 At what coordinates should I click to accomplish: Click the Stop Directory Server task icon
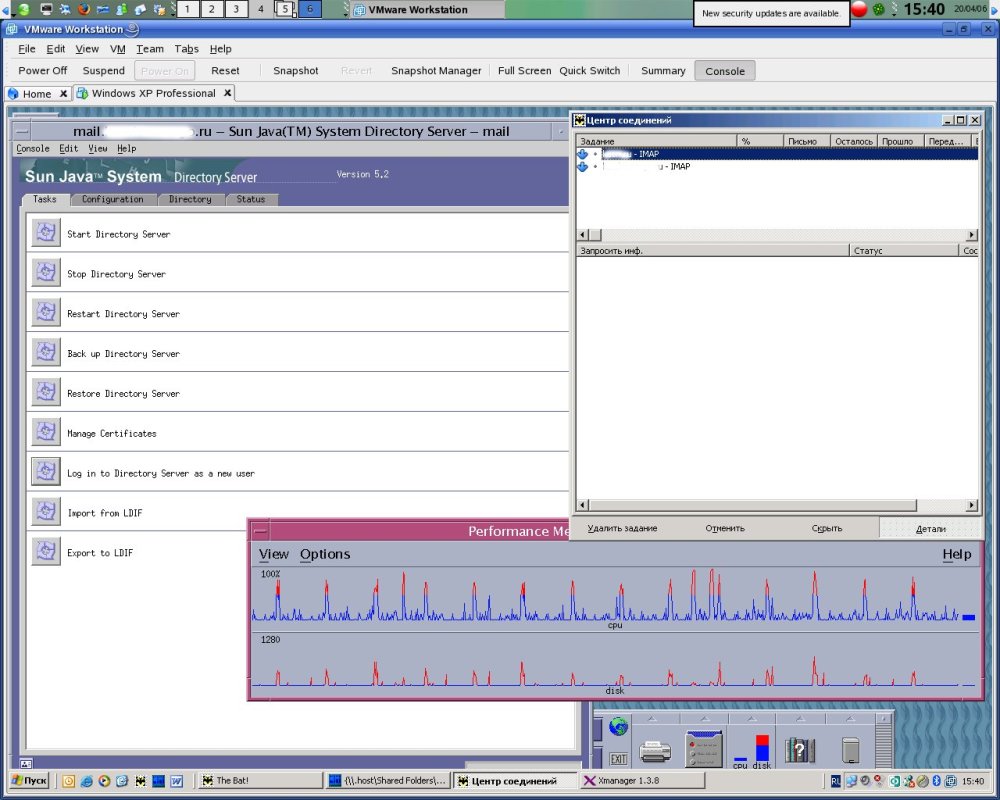point(46,273)
